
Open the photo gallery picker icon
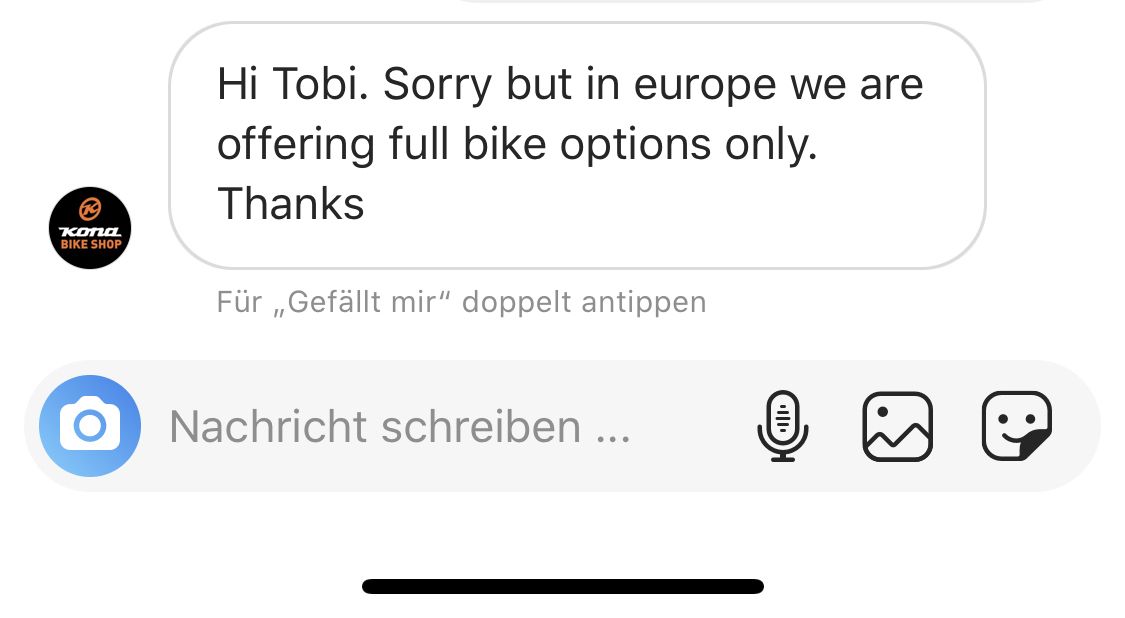pyautogui.click(x=897, y=426)
